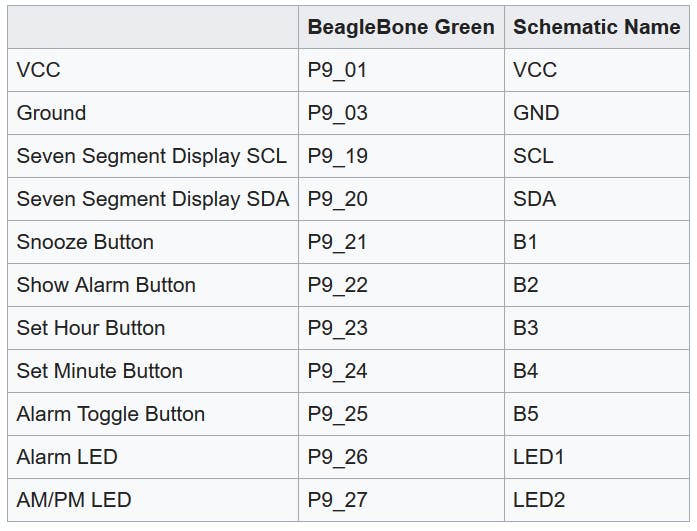Image resolution: width=697 pixels, height=531 pixels.
Task: Click the B3 schematic name cell
Action: [597, 328]
